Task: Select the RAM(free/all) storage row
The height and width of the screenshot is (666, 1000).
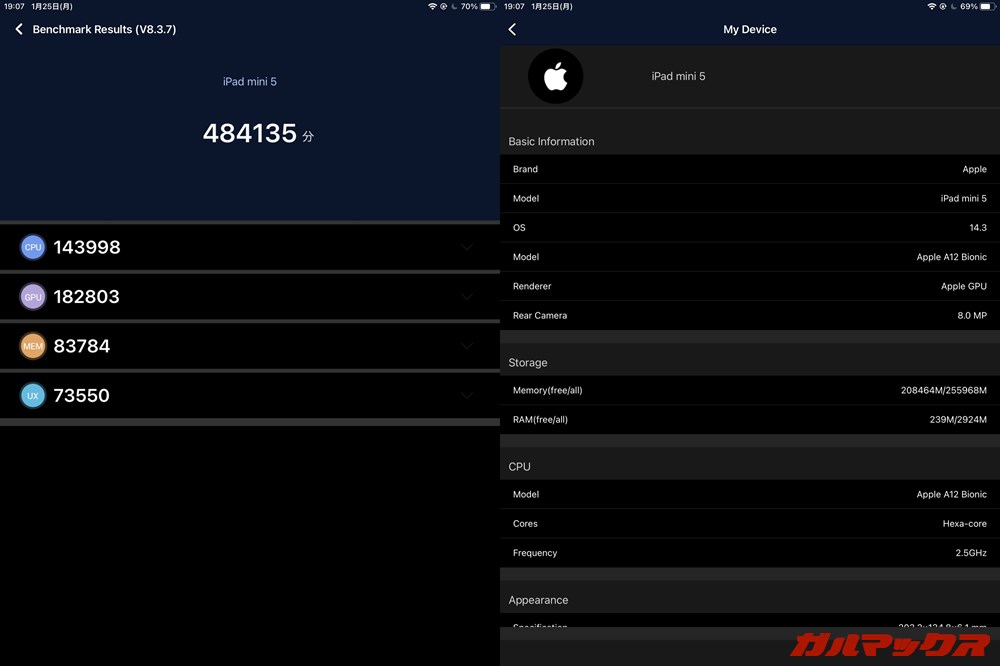Action: pos(750,419)
